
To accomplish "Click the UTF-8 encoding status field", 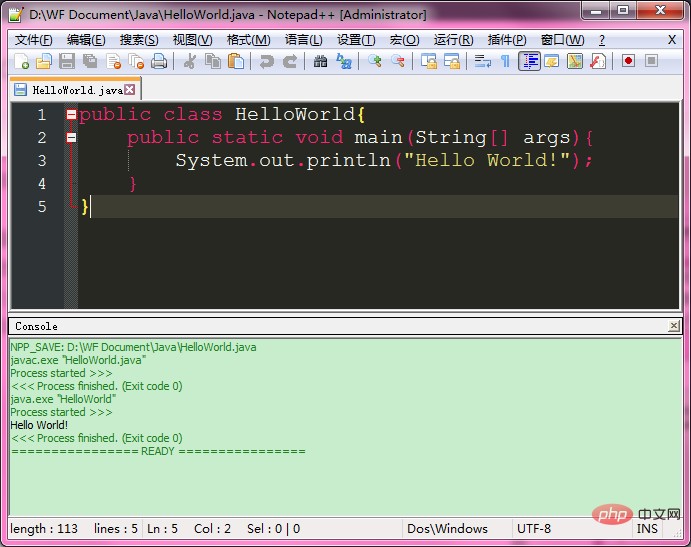I will [x=534, y=528].
